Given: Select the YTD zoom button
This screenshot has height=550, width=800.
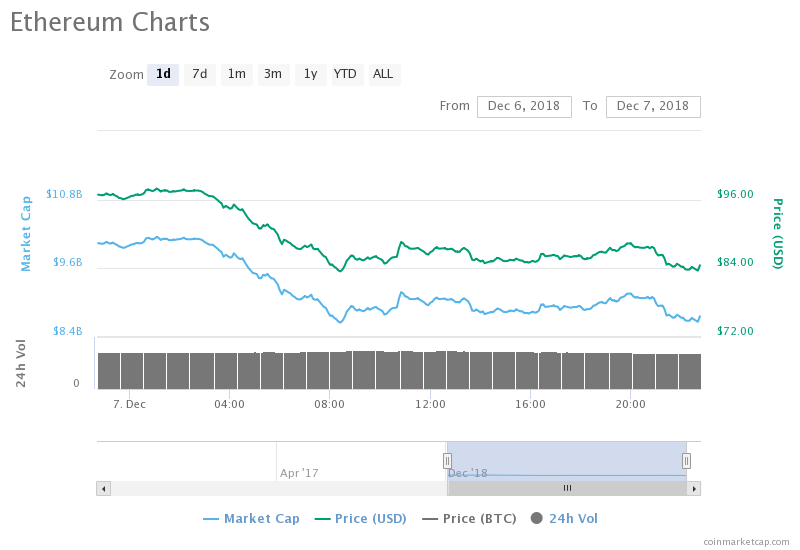Looking at the screenshot, I should [x=345, y=74].
